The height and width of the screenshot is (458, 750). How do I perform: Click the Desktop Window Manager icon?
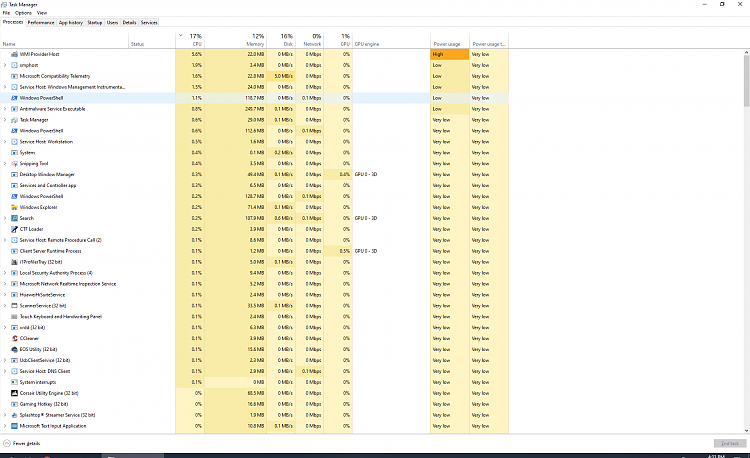[14, 174]
